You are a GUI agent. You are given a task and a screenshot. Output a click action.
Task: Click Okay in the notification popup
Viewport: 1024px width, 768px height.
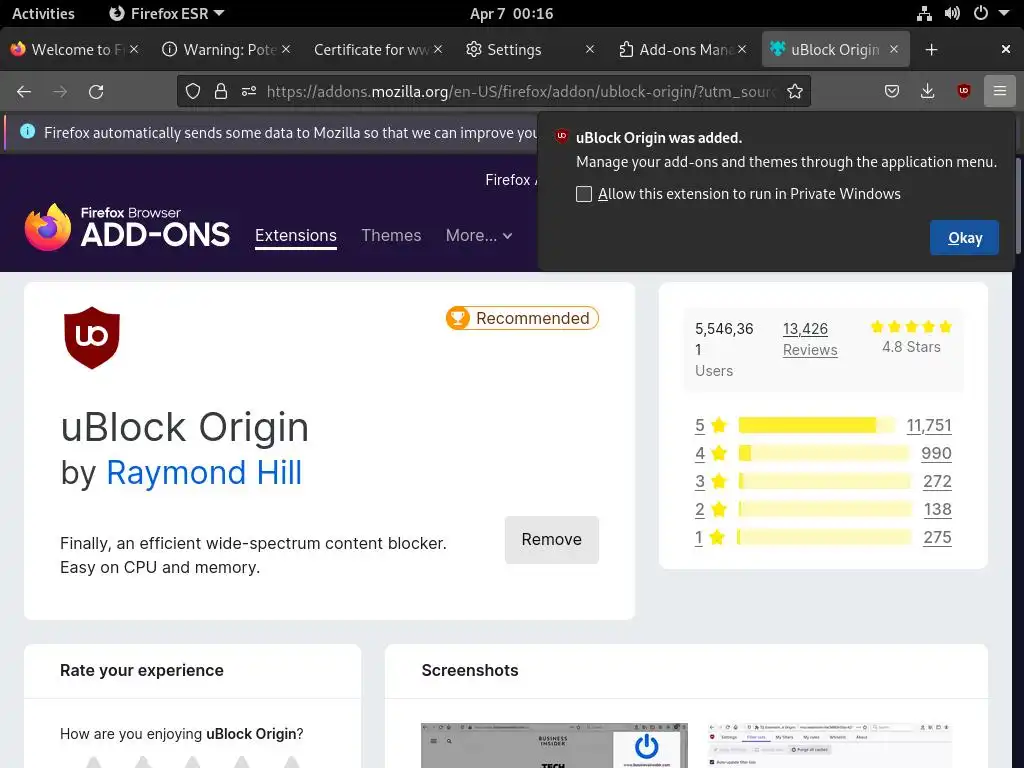(965, 238)
